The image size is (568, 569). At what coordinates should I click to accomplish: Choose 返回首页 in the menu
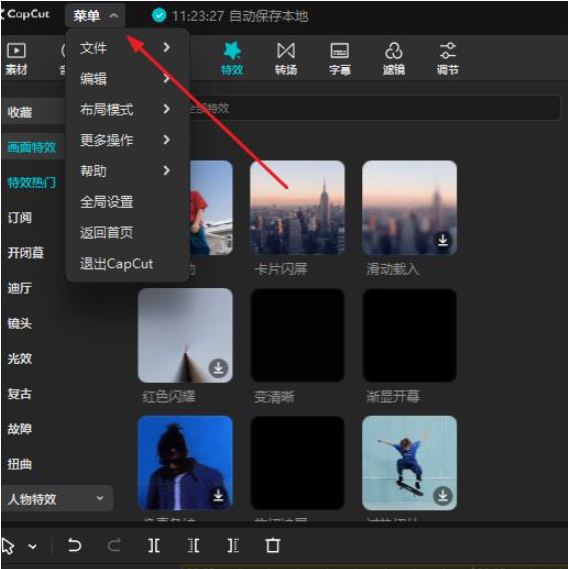[106, 233]
